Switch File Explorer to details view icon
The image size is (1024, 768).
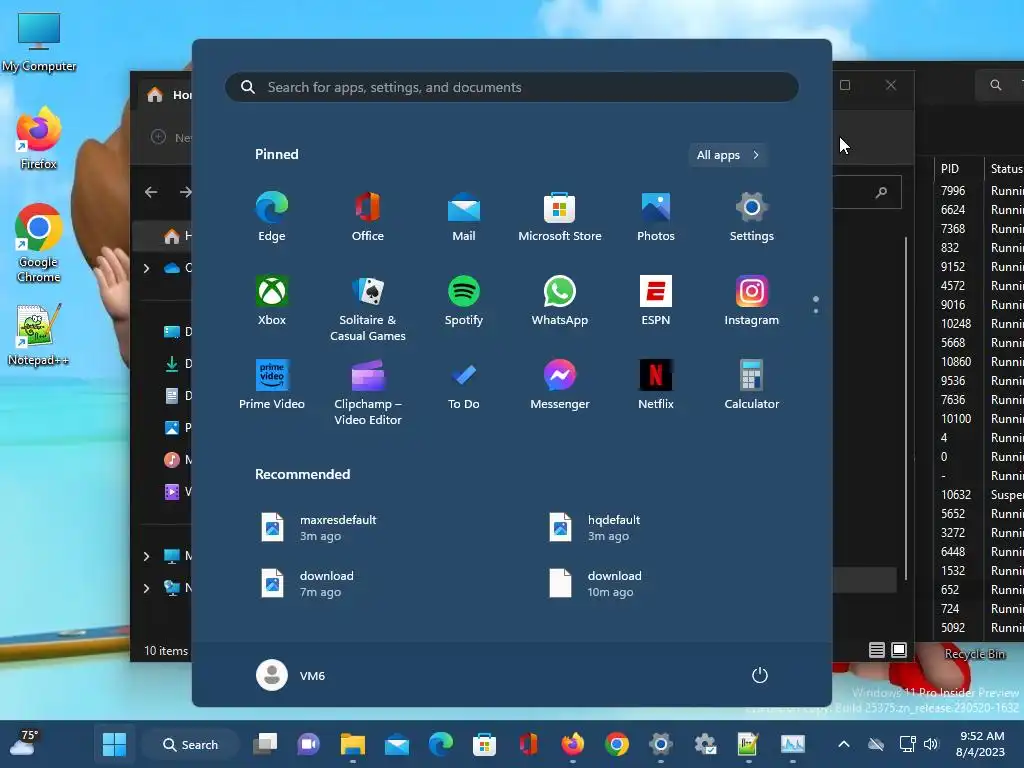pyautogui.click(x=876, y=650)
